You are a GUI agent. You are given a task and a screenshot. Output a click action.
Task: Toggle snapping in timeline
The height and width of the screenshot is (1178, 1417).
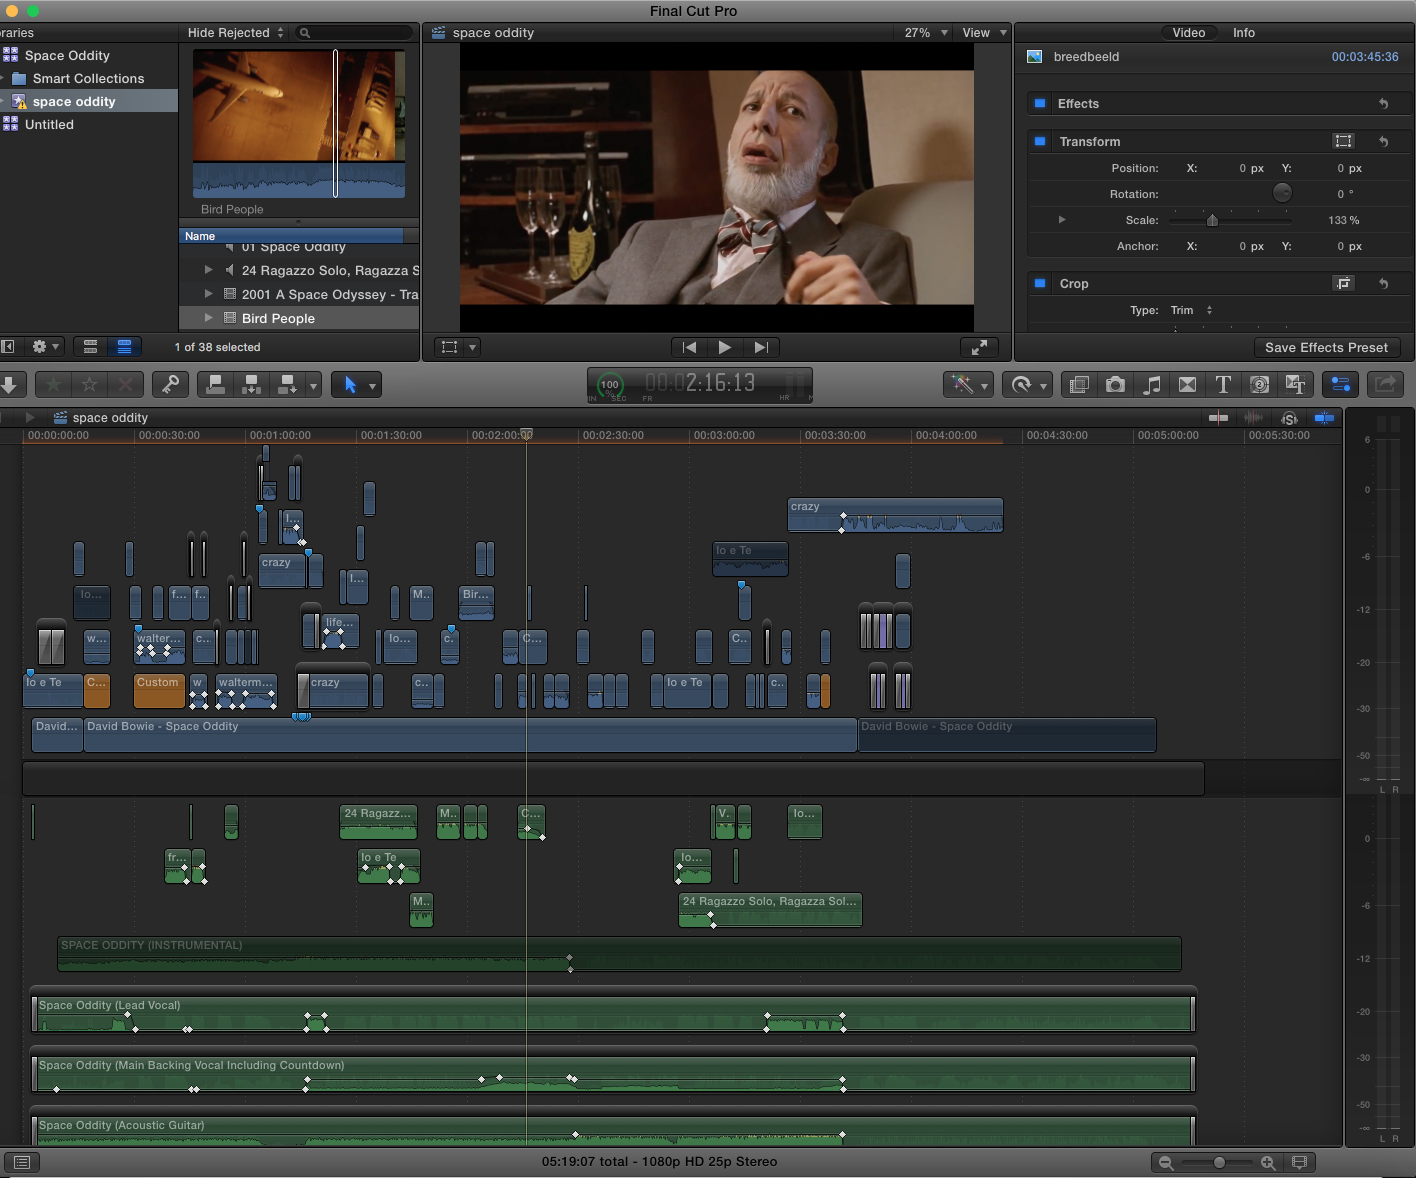pyautogui.click(x=1324, y=418)
